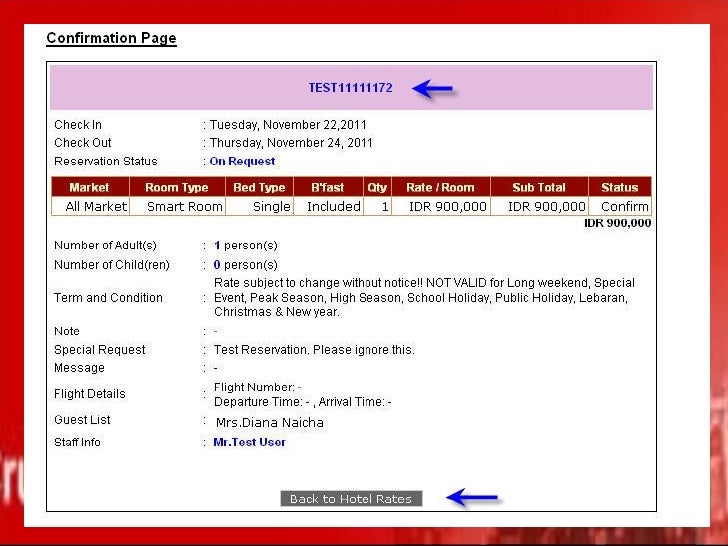The image size is (728, 546).
Task: Select the Status column header
Action: pyautogui.click(x=620, y=187)
